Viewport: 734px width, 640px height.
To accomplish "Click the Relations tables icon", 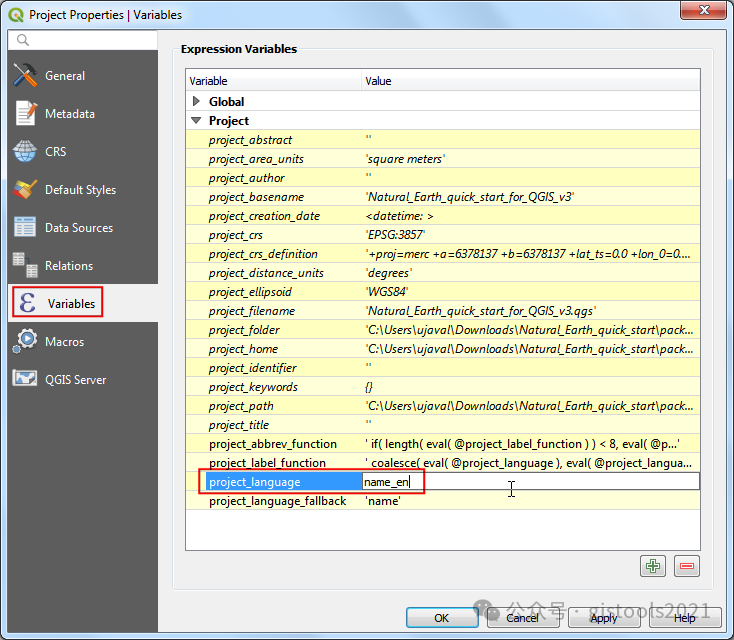I will (x=25, y=265).
